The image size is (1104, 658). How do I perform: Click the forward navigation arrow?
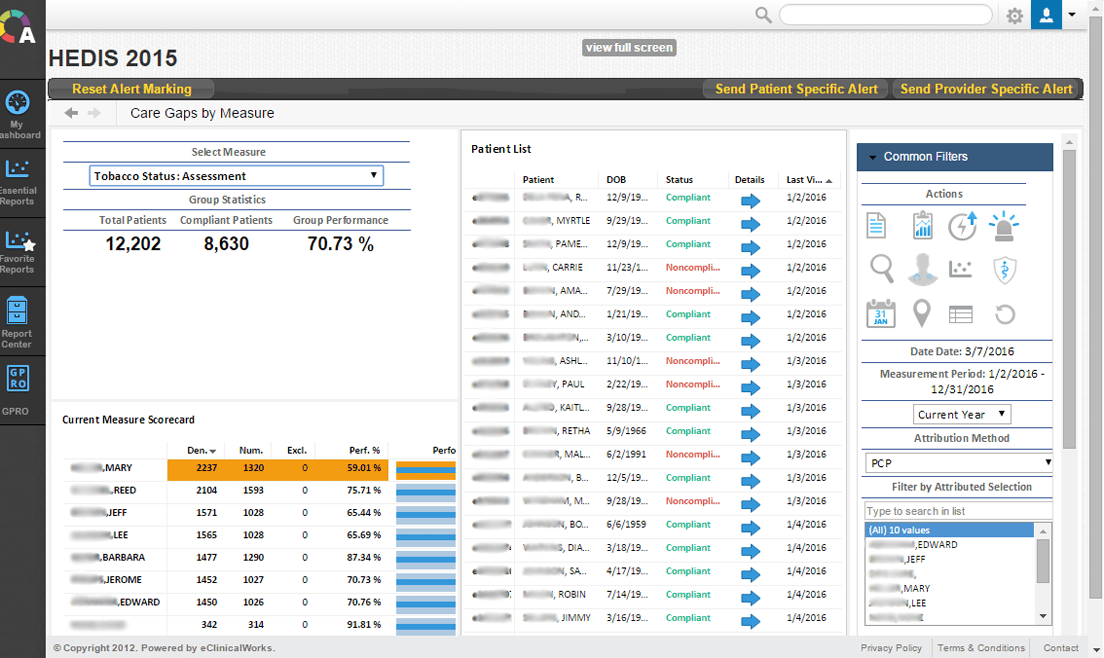94,113
